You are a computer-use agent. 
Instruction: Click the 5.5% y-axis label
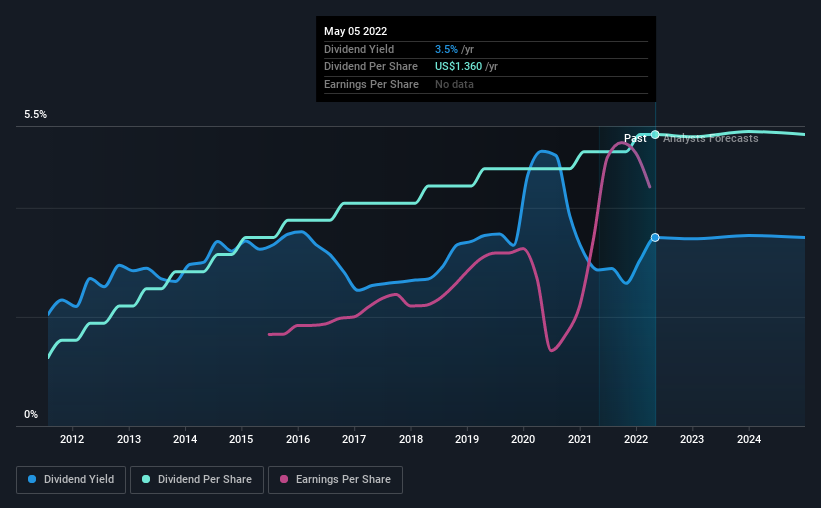point(35,114)
